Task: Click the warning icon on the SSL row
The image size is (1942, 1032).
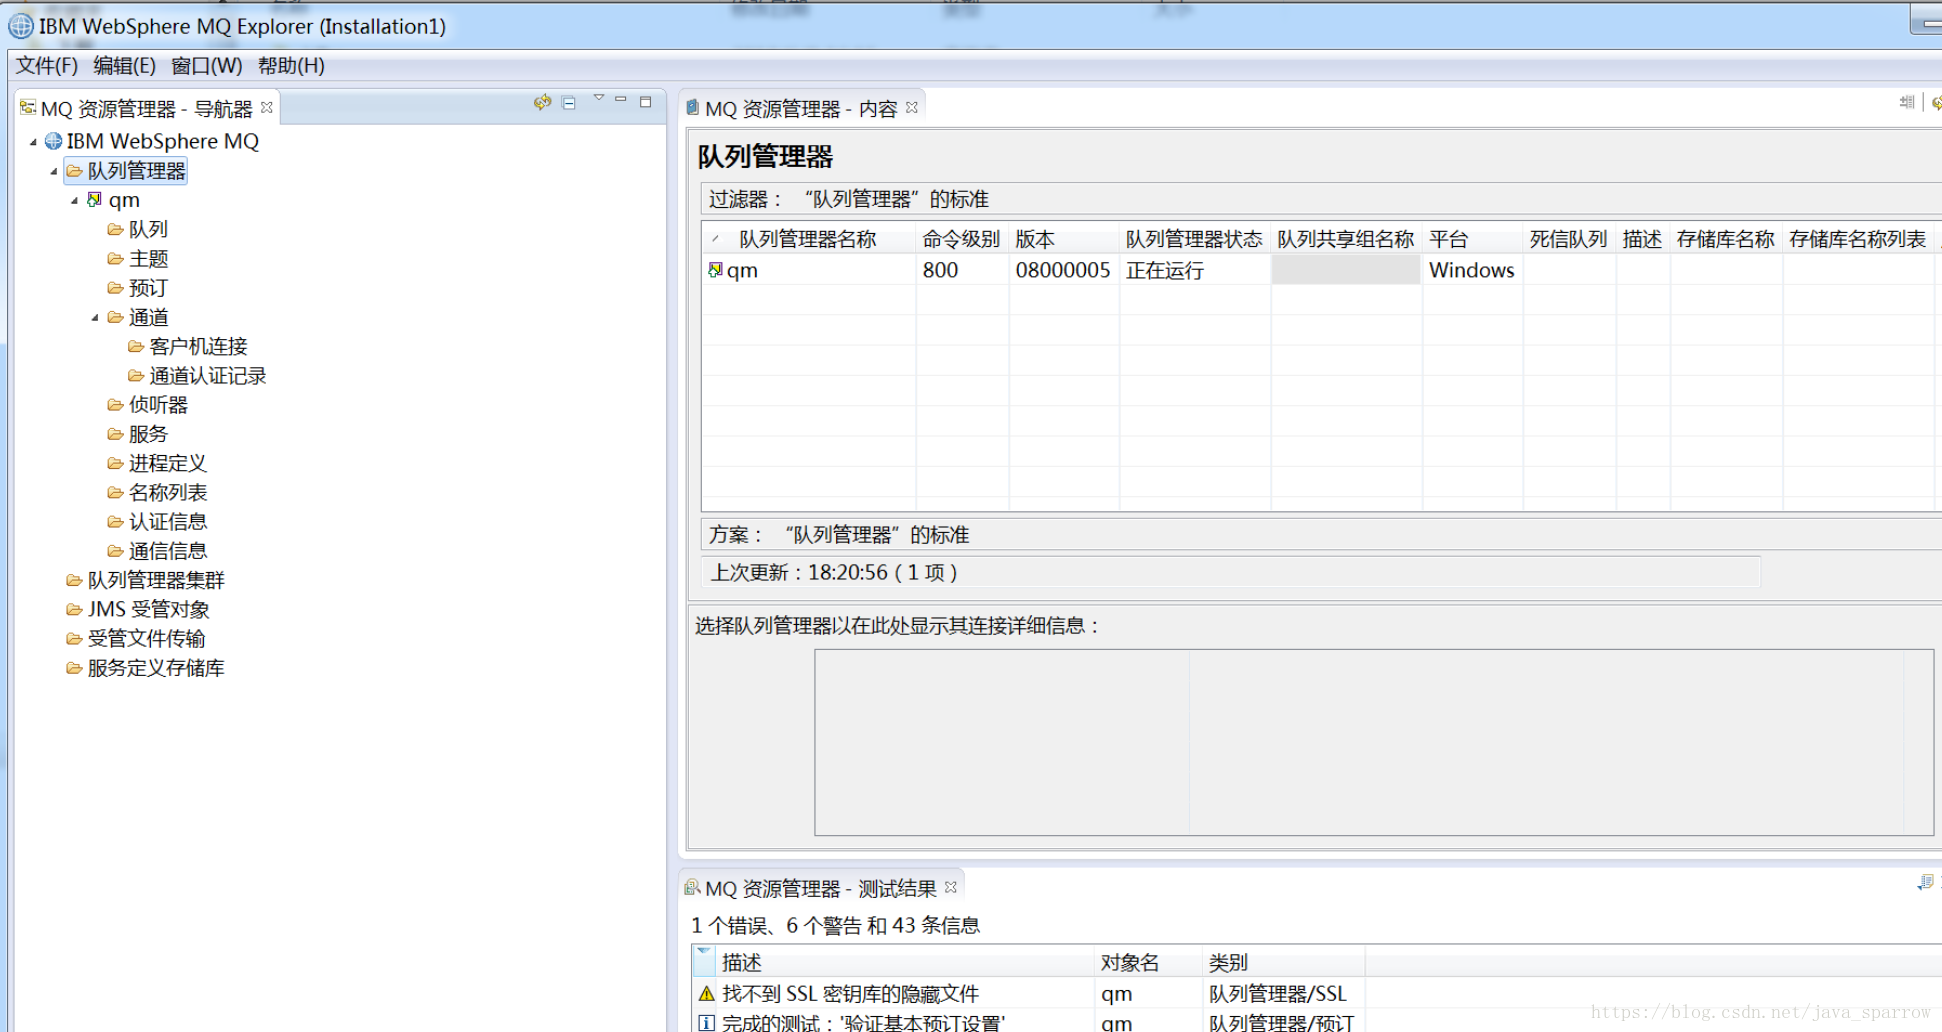Action: click(707, 994)
